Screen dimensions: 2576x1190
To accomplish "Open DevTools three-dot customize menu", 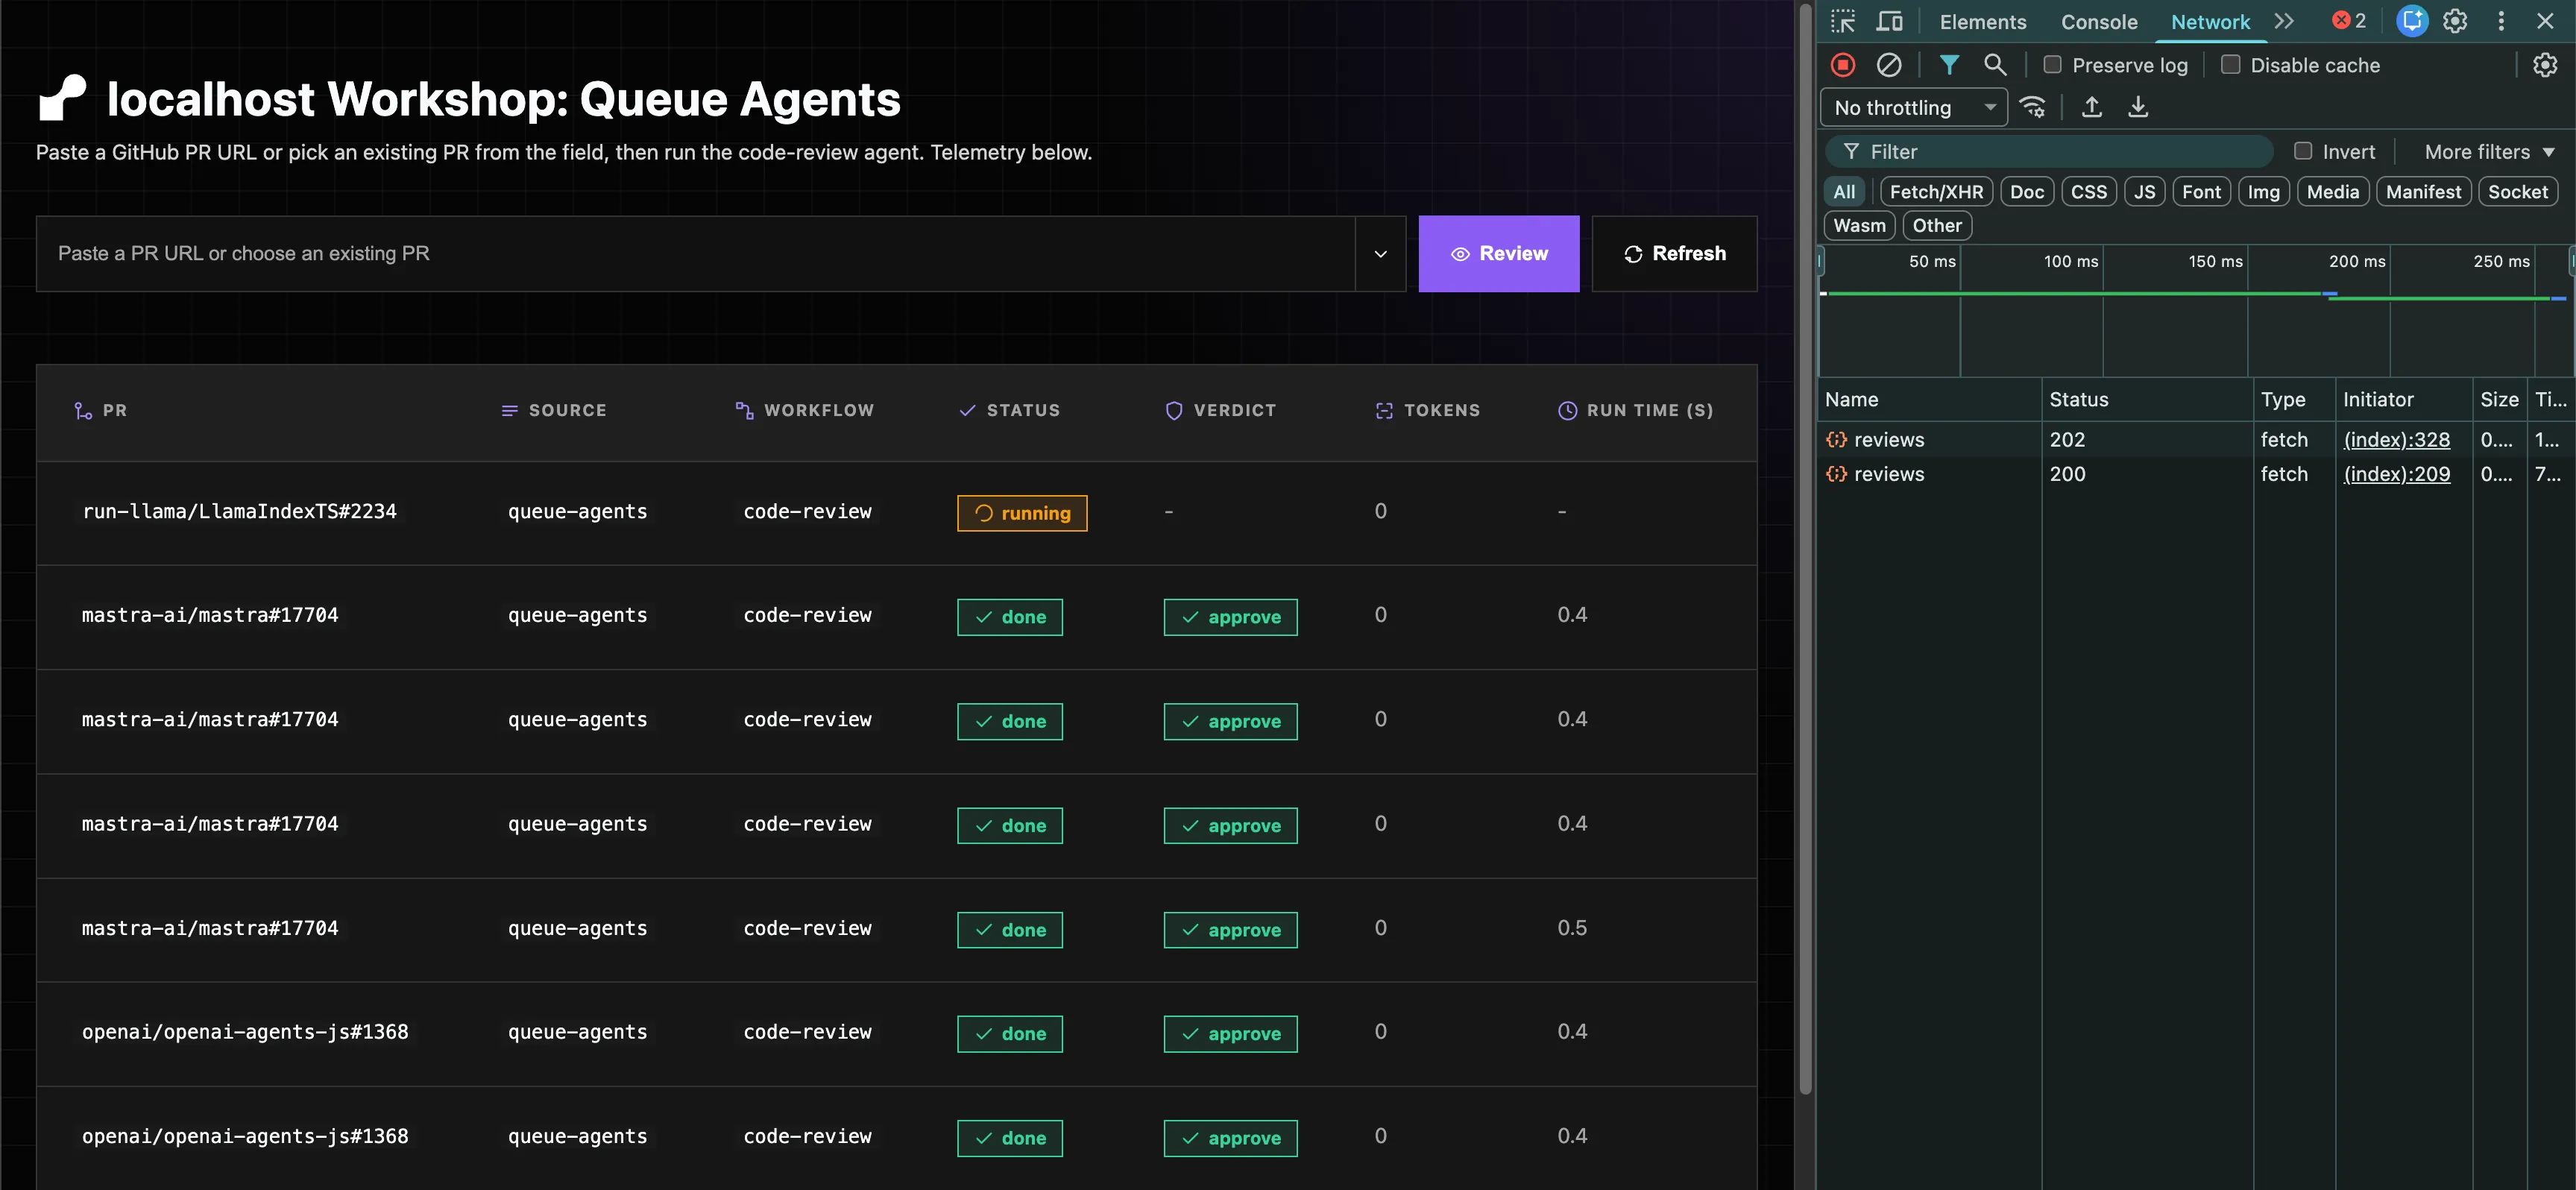I will pos(2501,21).
